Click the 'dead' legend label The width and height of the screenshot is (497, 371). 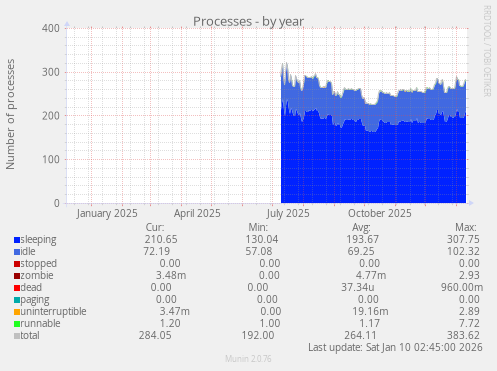31,287
